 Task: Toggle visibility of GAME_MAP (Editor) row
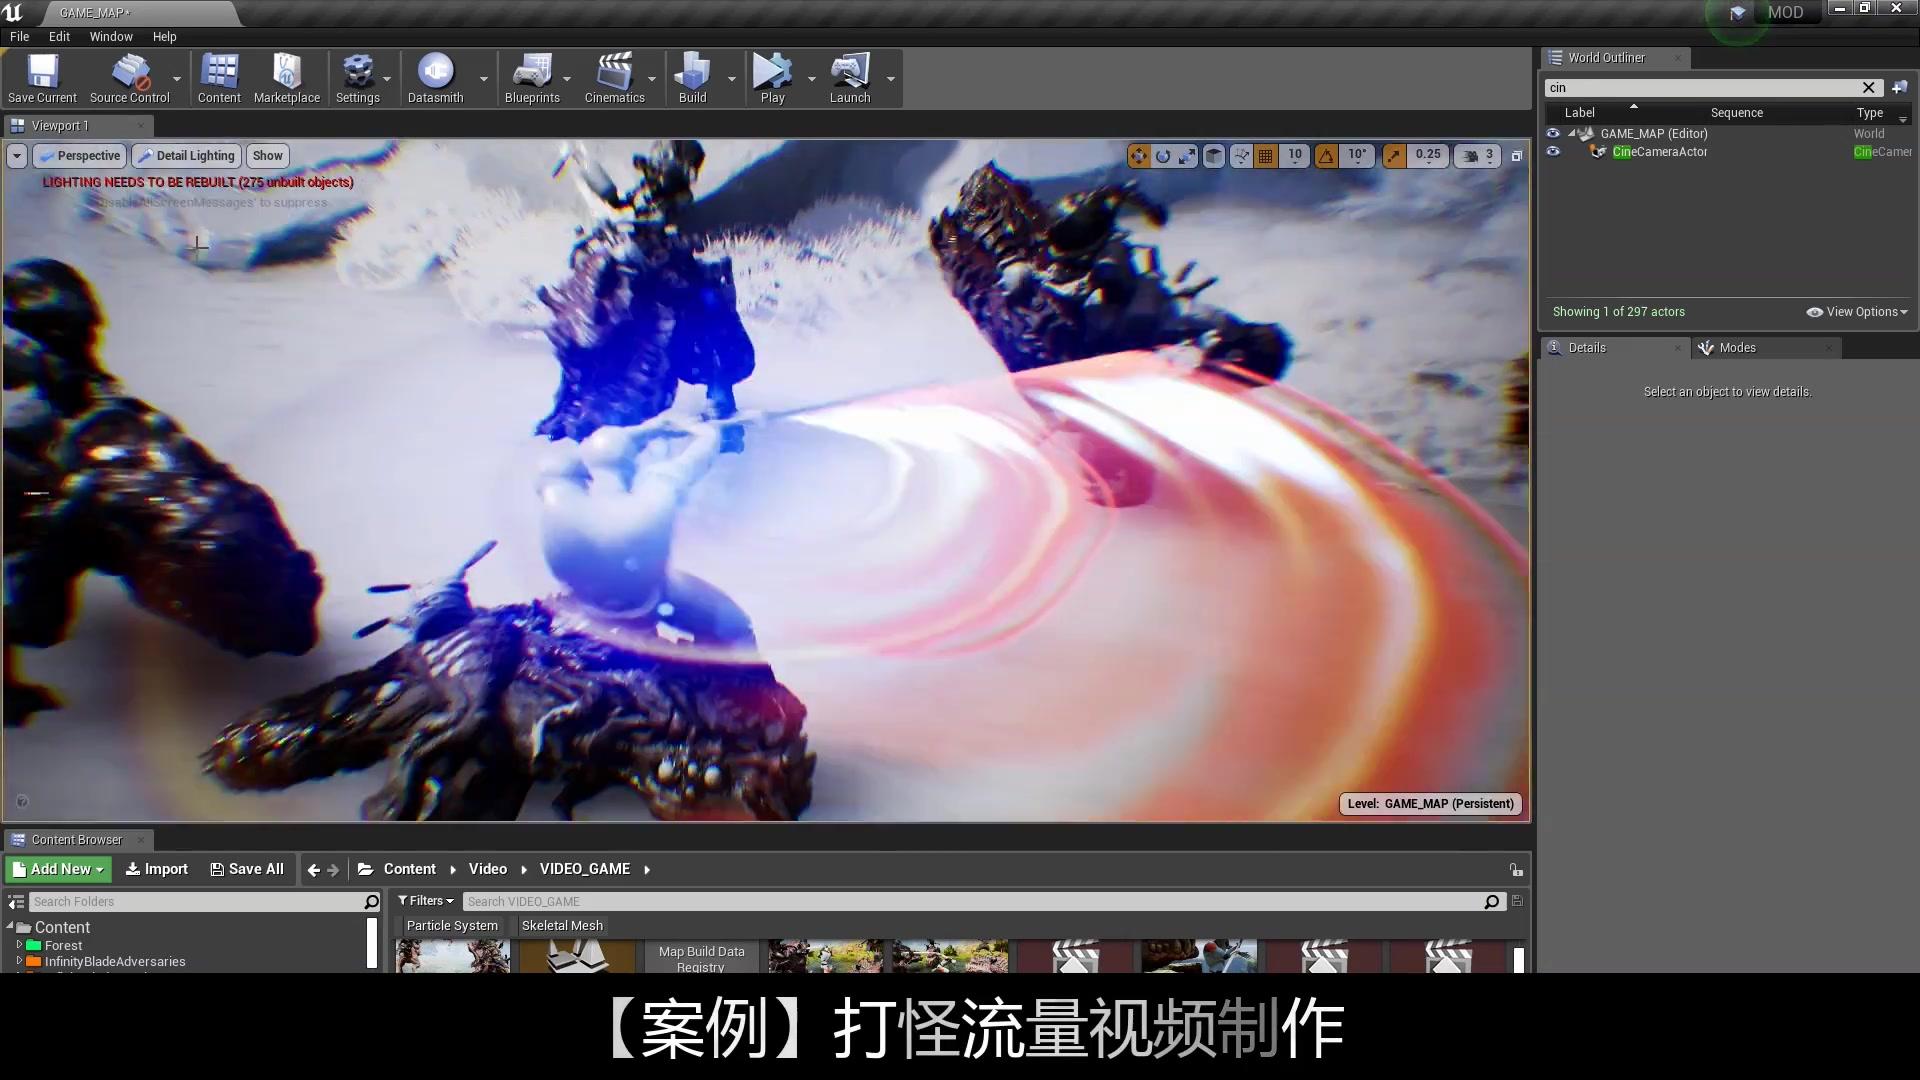[x=1553, y=133]
